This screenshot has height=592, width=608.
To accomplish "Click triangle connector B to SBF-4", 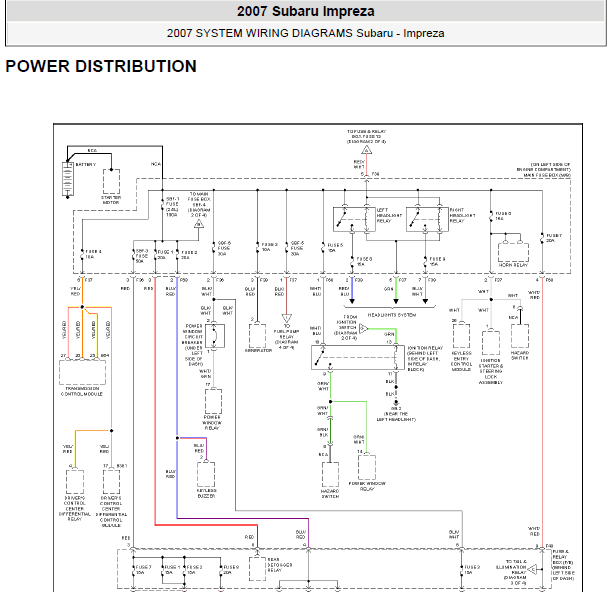I will click(199, 224).
